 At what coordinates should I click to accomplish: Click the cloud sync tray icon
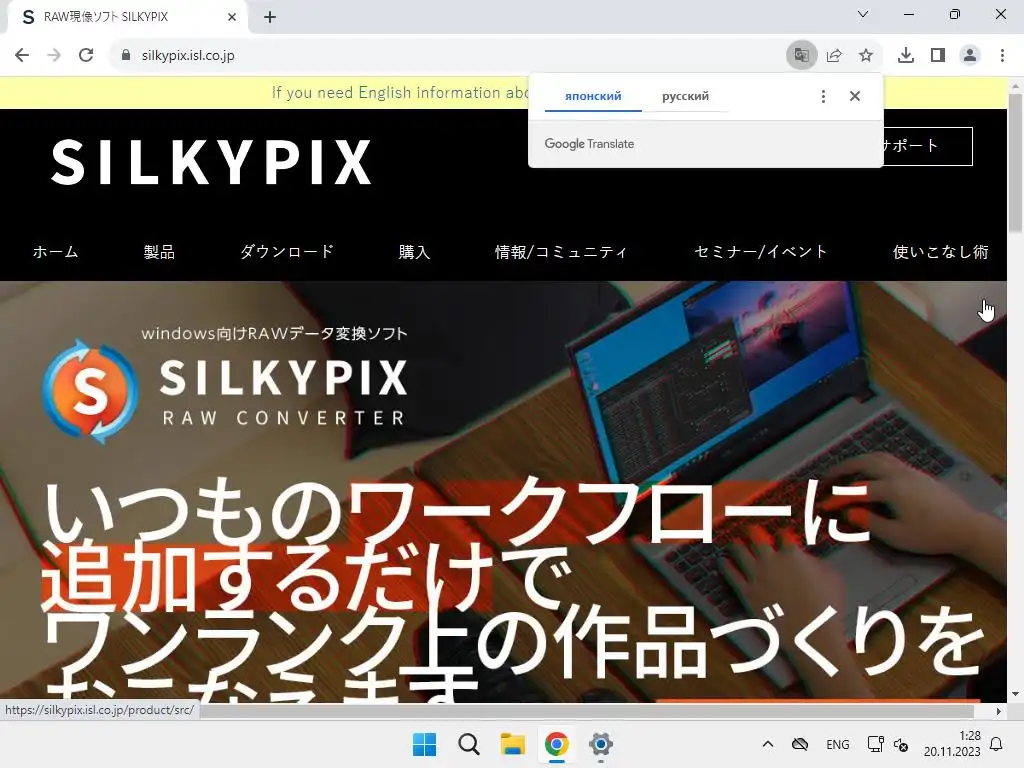800,744
